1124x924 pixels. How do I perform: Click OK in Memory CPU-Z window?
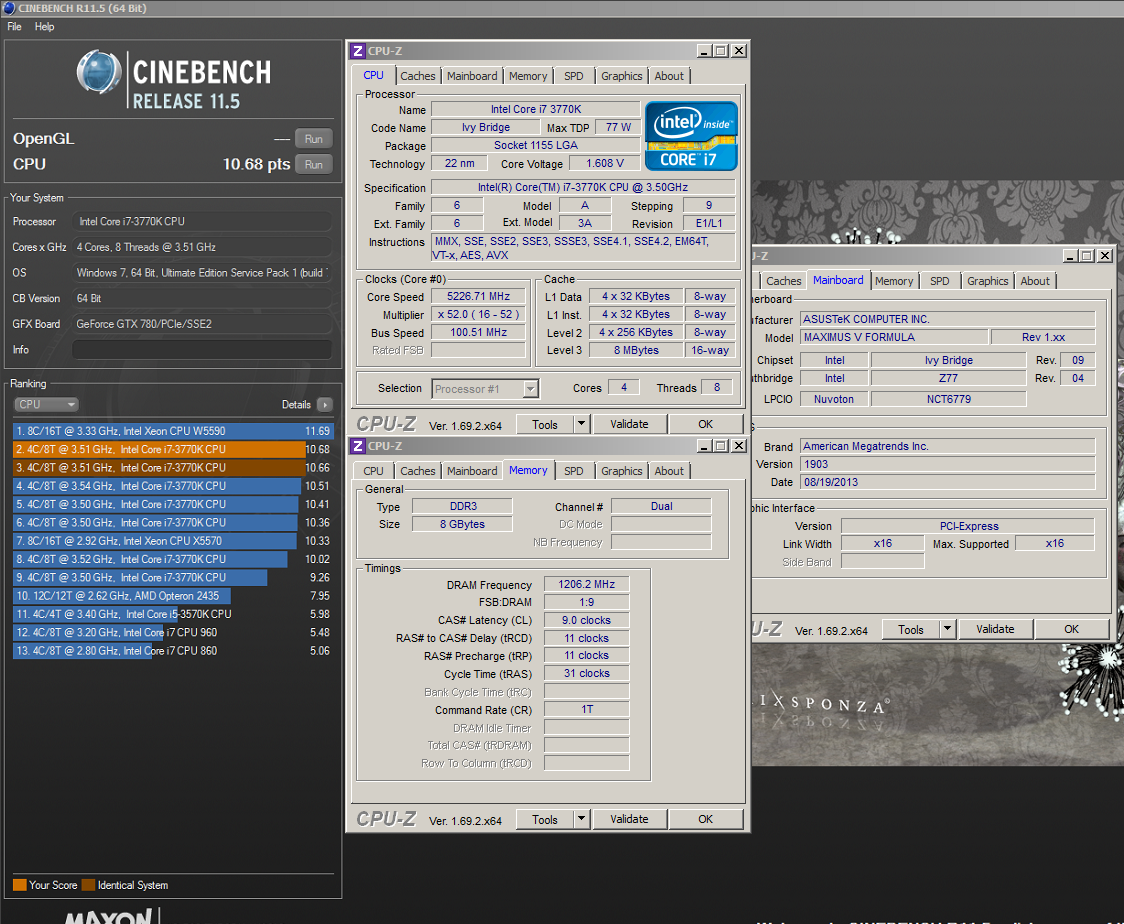pos(705,819)
